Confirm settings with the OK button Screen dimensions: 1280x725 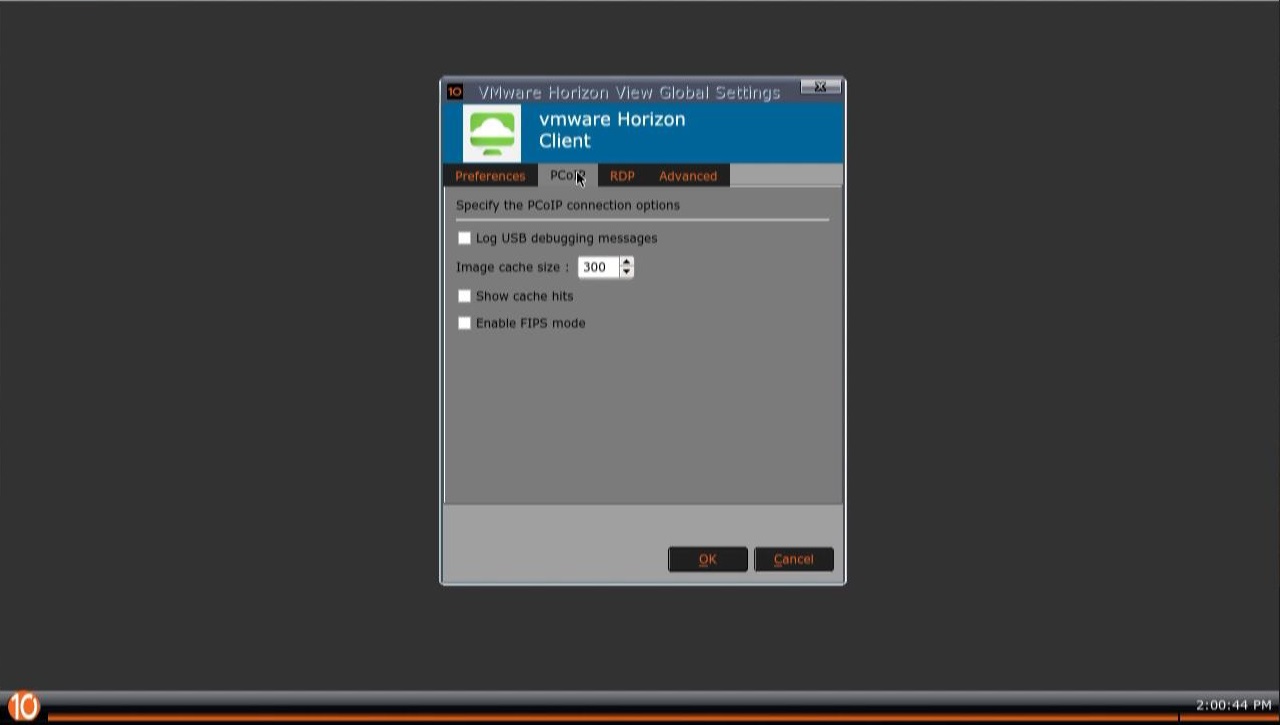(708, 559)
